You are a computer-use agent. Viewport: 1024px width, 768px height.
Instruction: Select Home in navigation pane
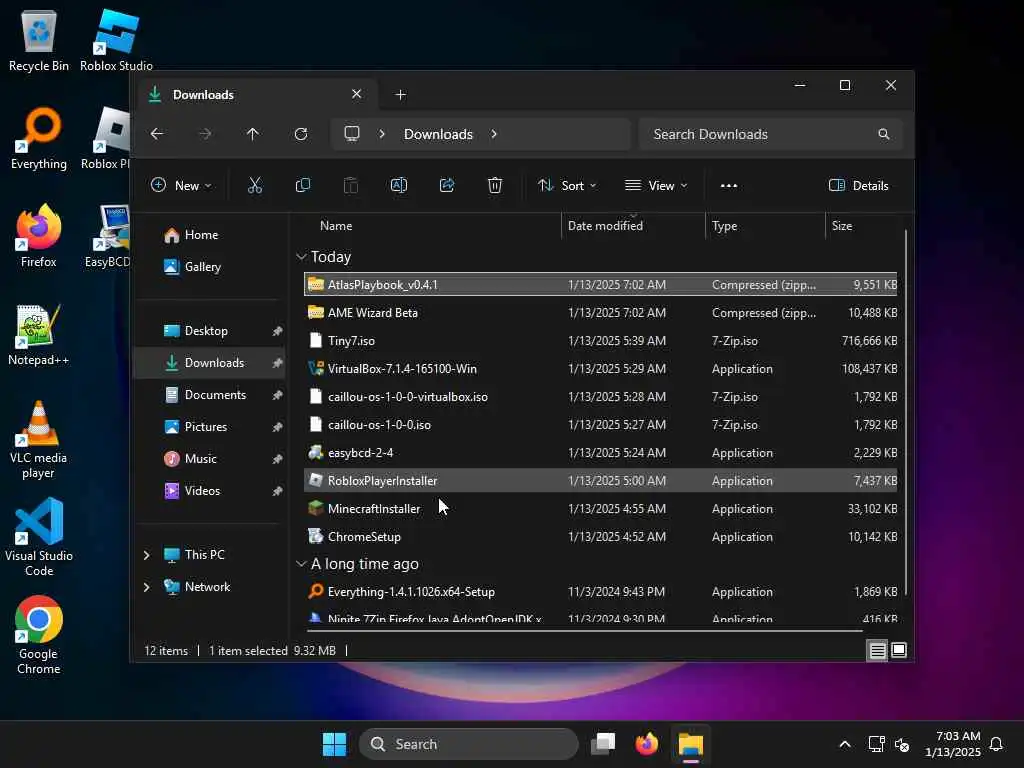coord(210,234)
